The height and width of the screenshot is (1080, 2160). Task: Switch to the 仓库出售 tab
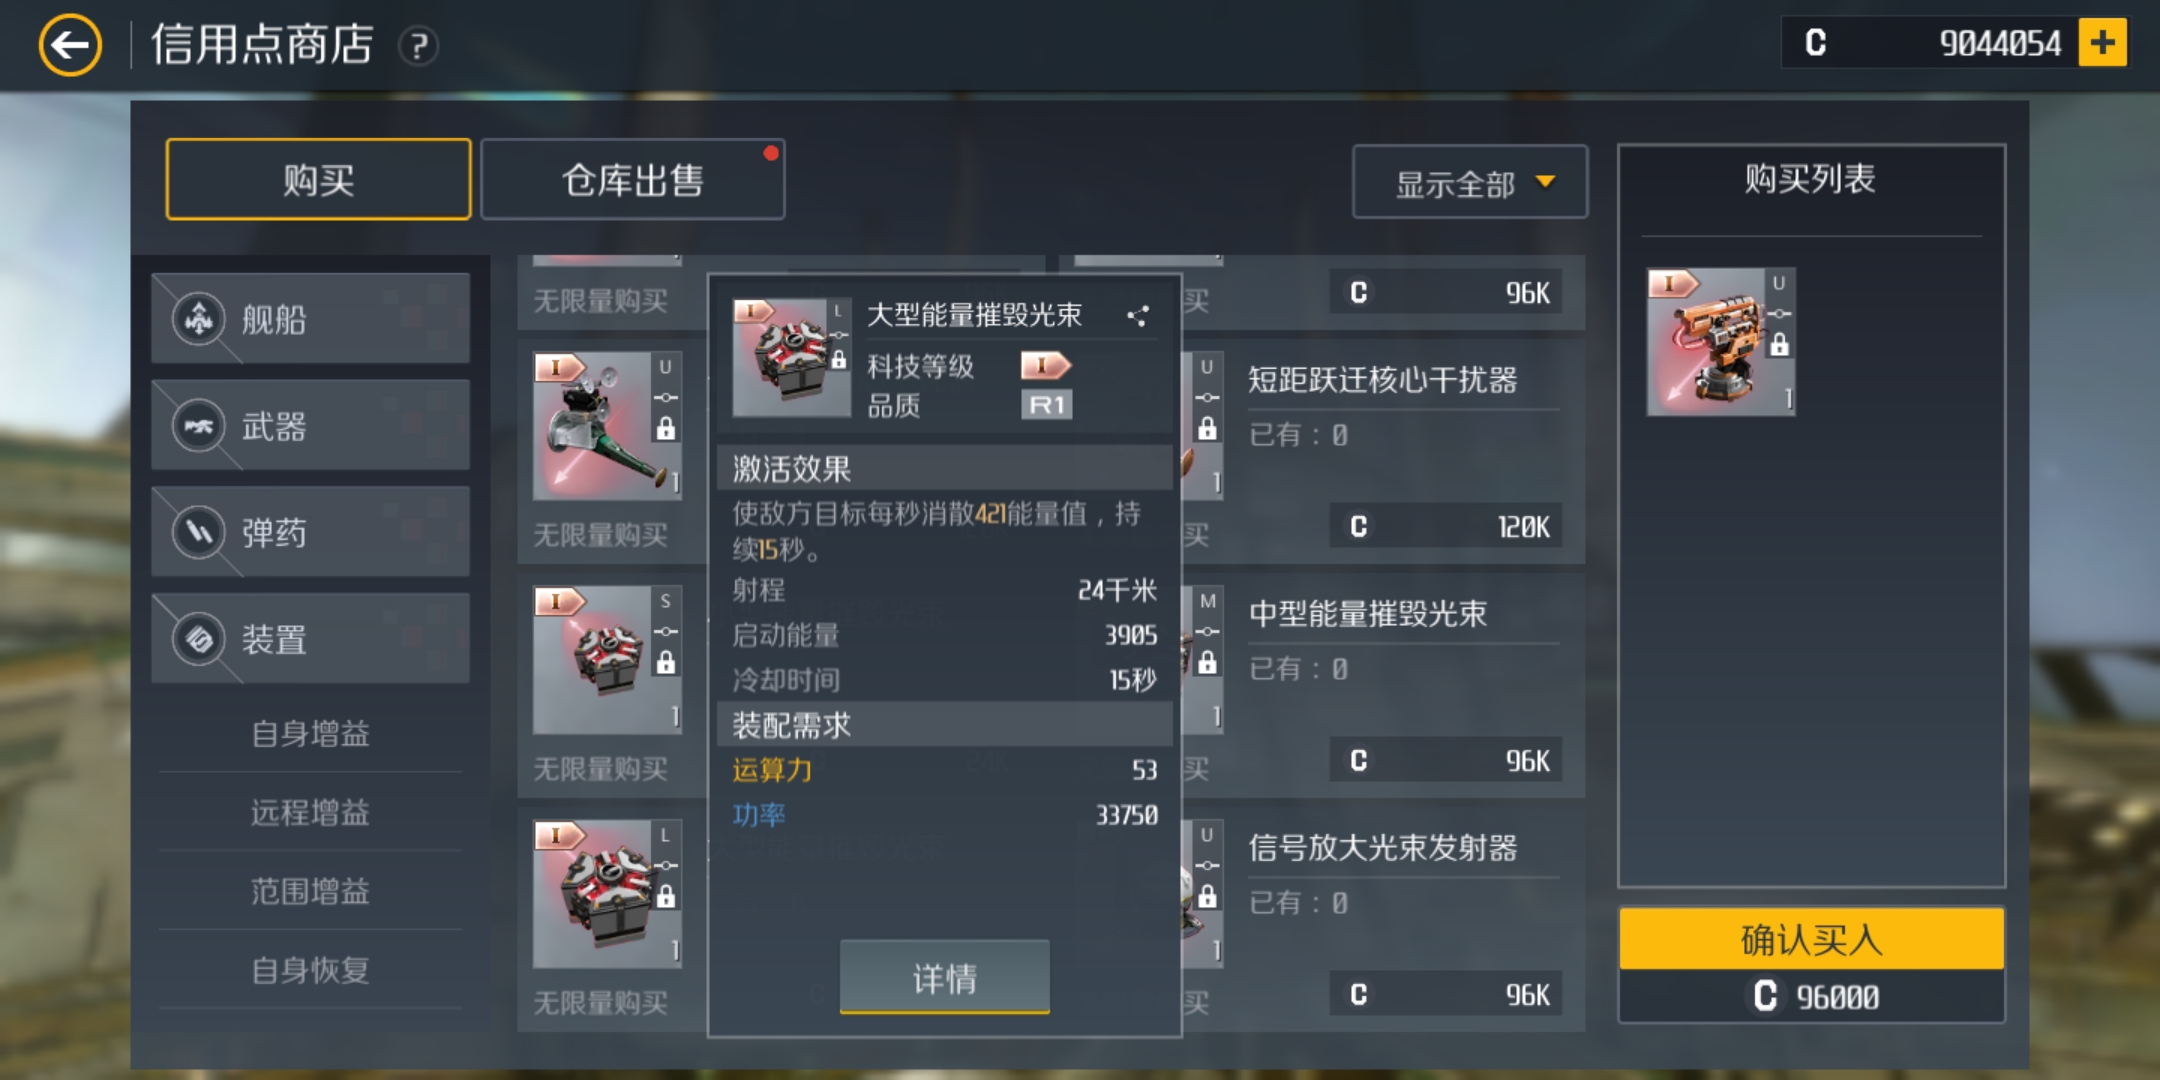click(x=632, y=180)
